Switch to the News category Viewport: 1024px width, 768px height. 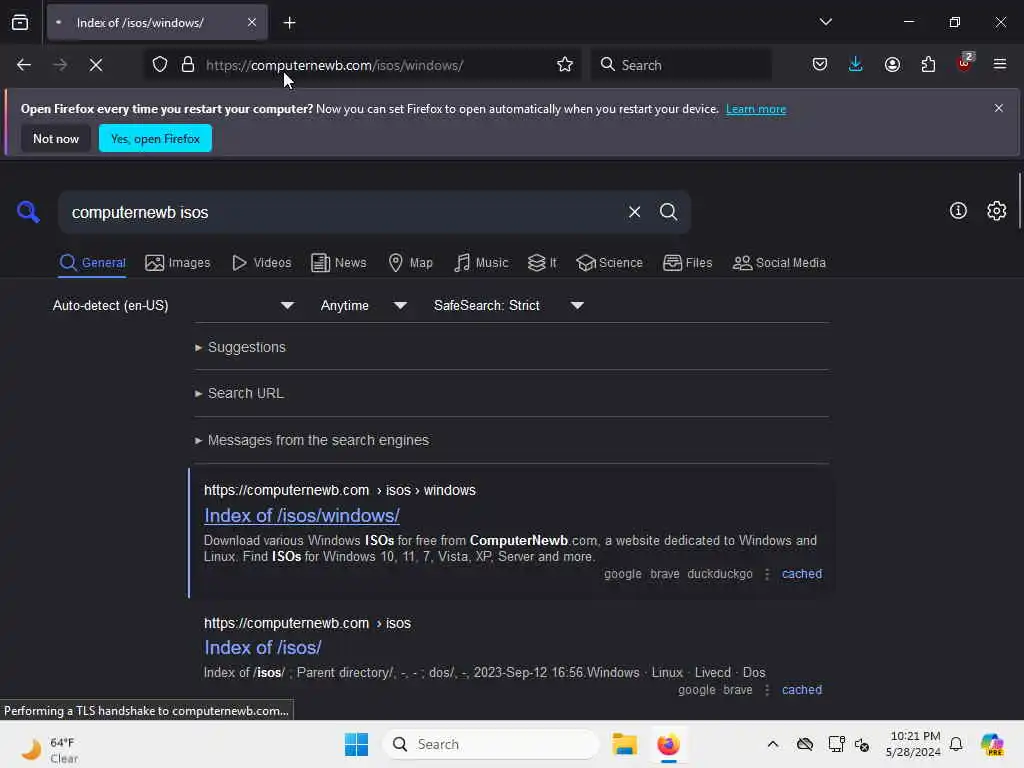pos(339,263)
